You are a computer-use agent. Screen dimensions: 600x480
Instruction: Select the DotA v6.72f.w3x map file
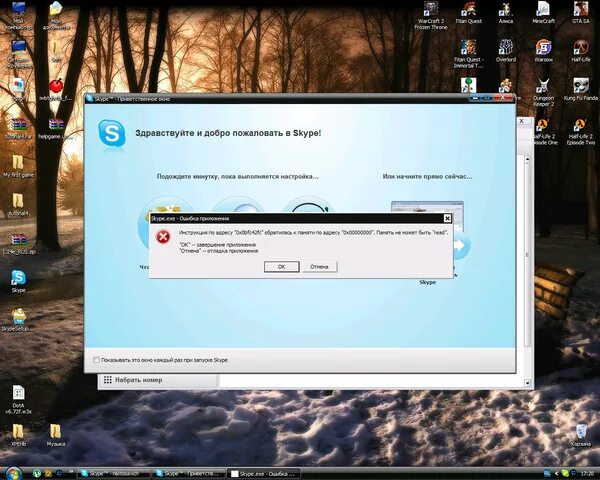(18, 400)
